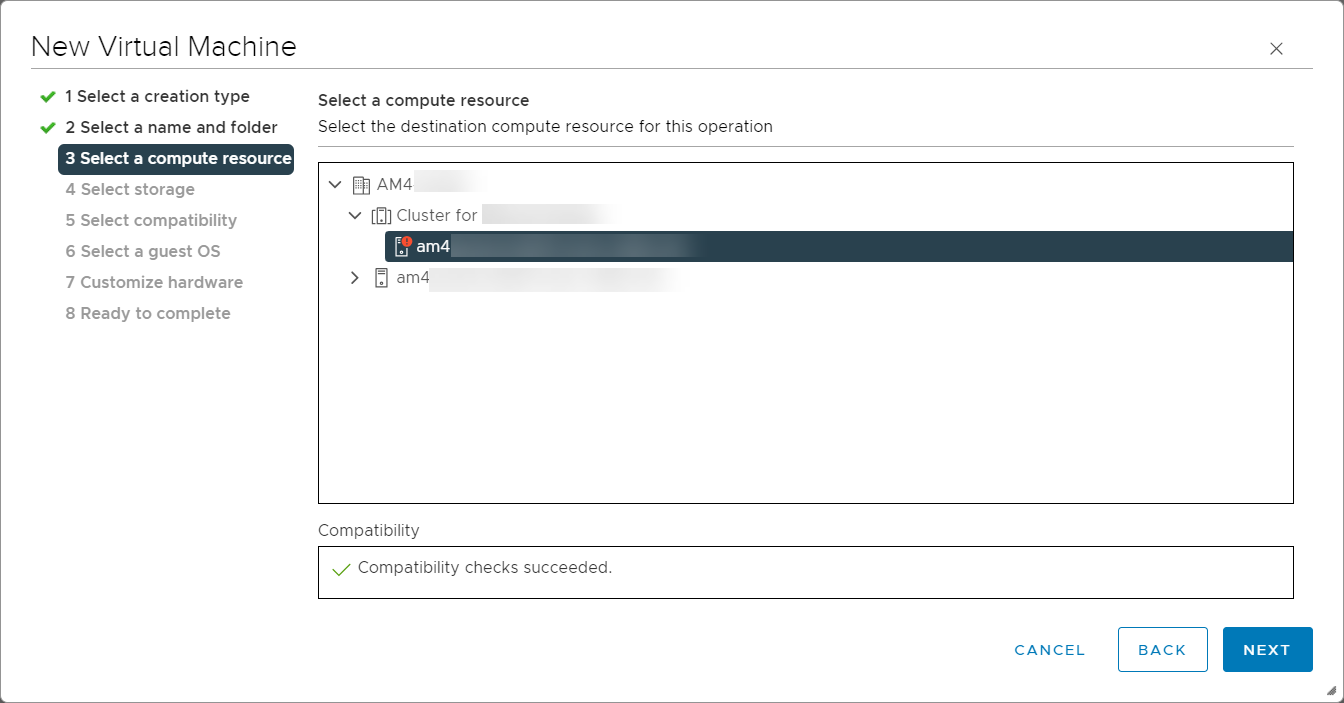1344x703 pixels.
Task: Go back with the Back button
Action: point(1162,650)
